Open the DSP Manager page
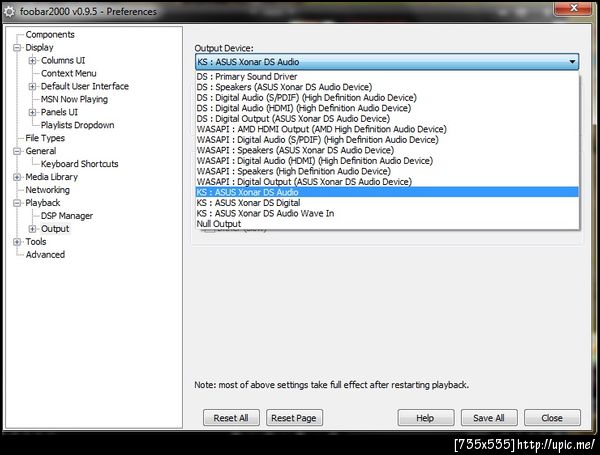Viewport: 600px width, 455px height. pyautogui.click(x=67, y=216)
